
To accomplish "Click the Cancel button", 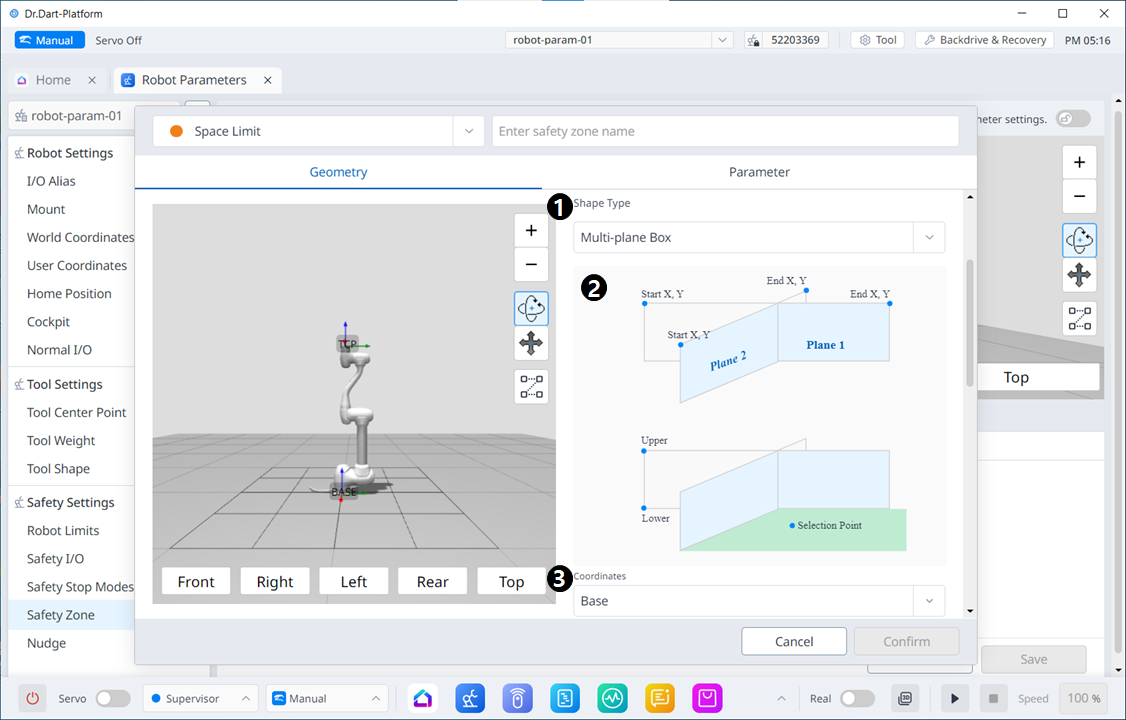I will tap(794, 641).
